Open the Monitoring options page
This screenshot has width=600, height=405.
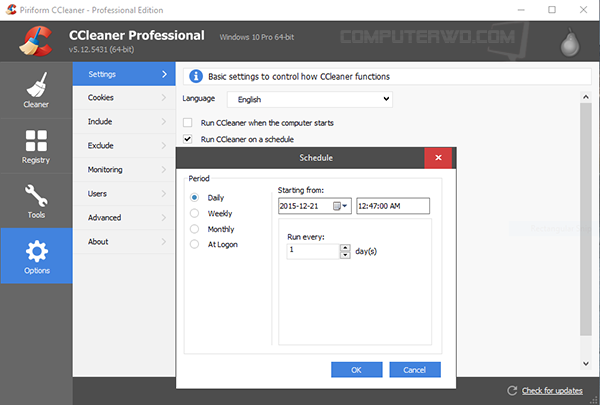click(124, 170)
